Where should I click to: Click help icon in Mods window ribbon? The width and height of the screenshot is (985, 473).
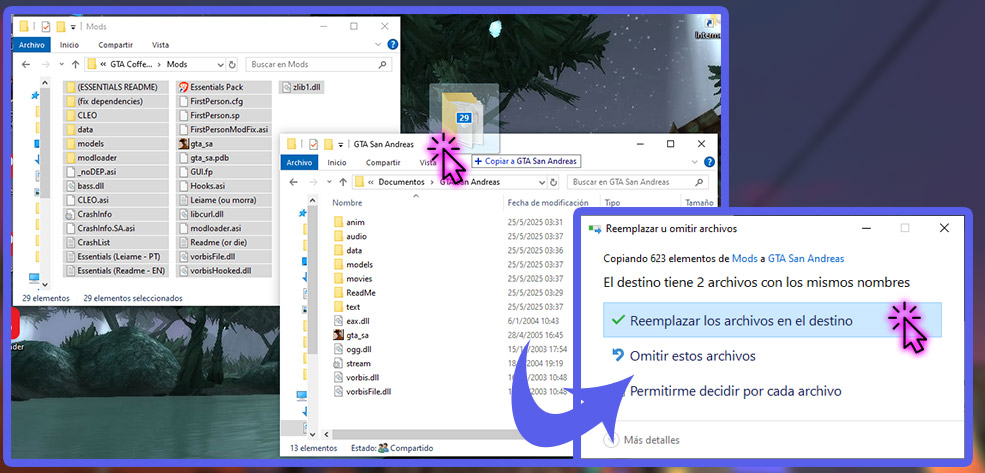pos(393,45)
